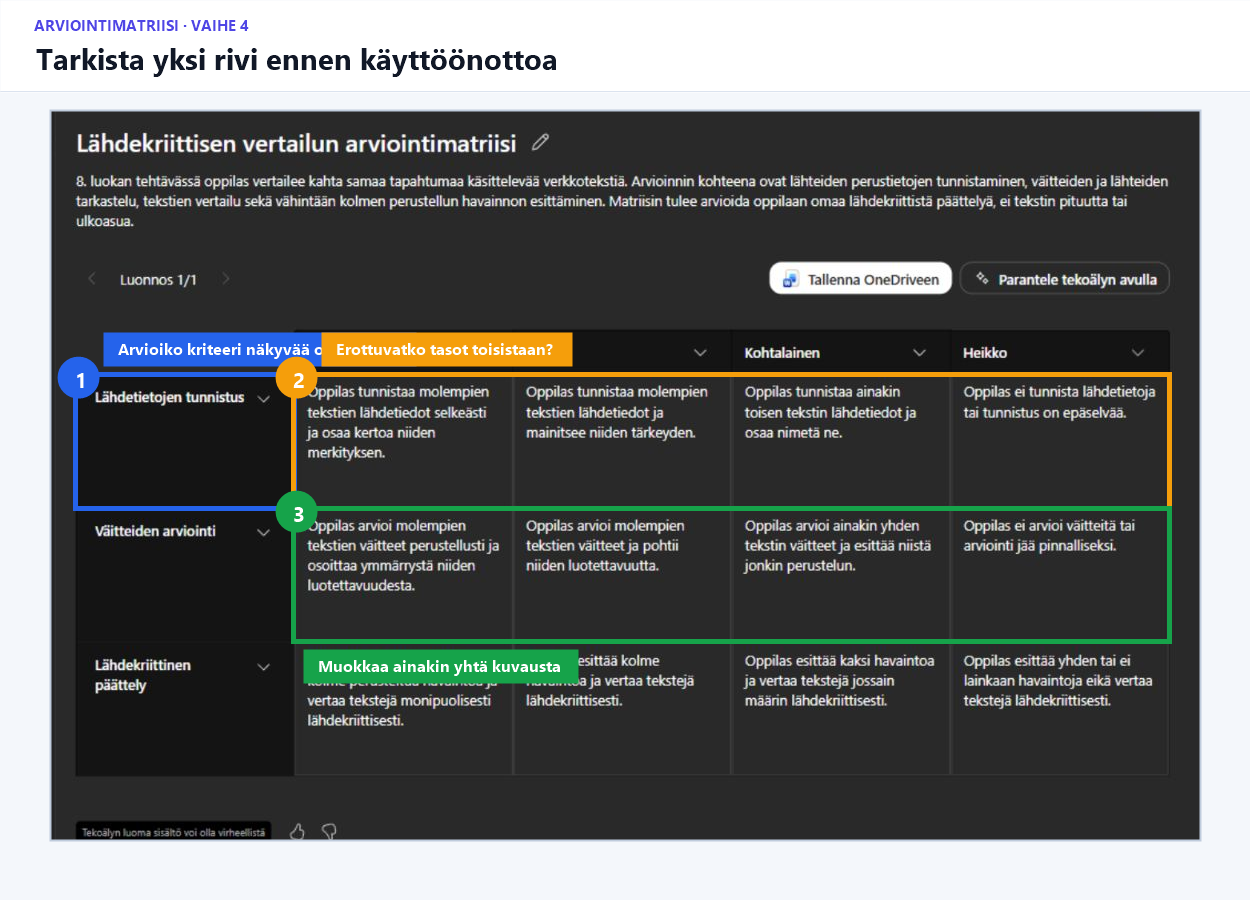Click the cell ending 'osaa nimetä ne'
Screen dimensions: 1250x900
[841, 440]
